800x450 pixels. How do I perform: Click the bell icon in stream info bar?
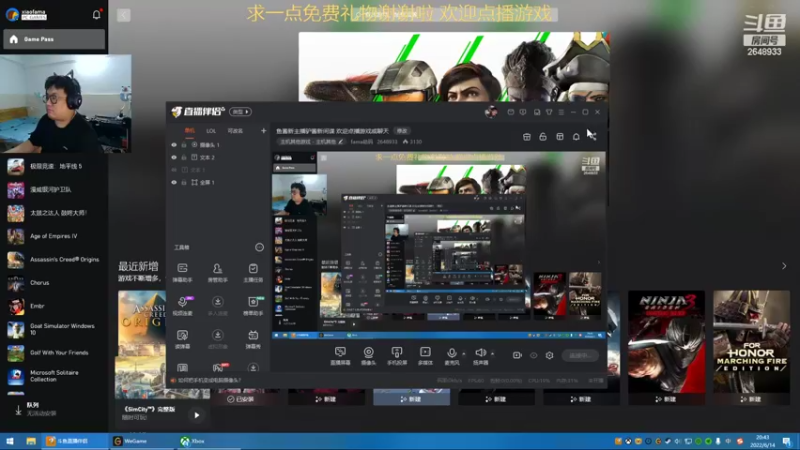576,137
